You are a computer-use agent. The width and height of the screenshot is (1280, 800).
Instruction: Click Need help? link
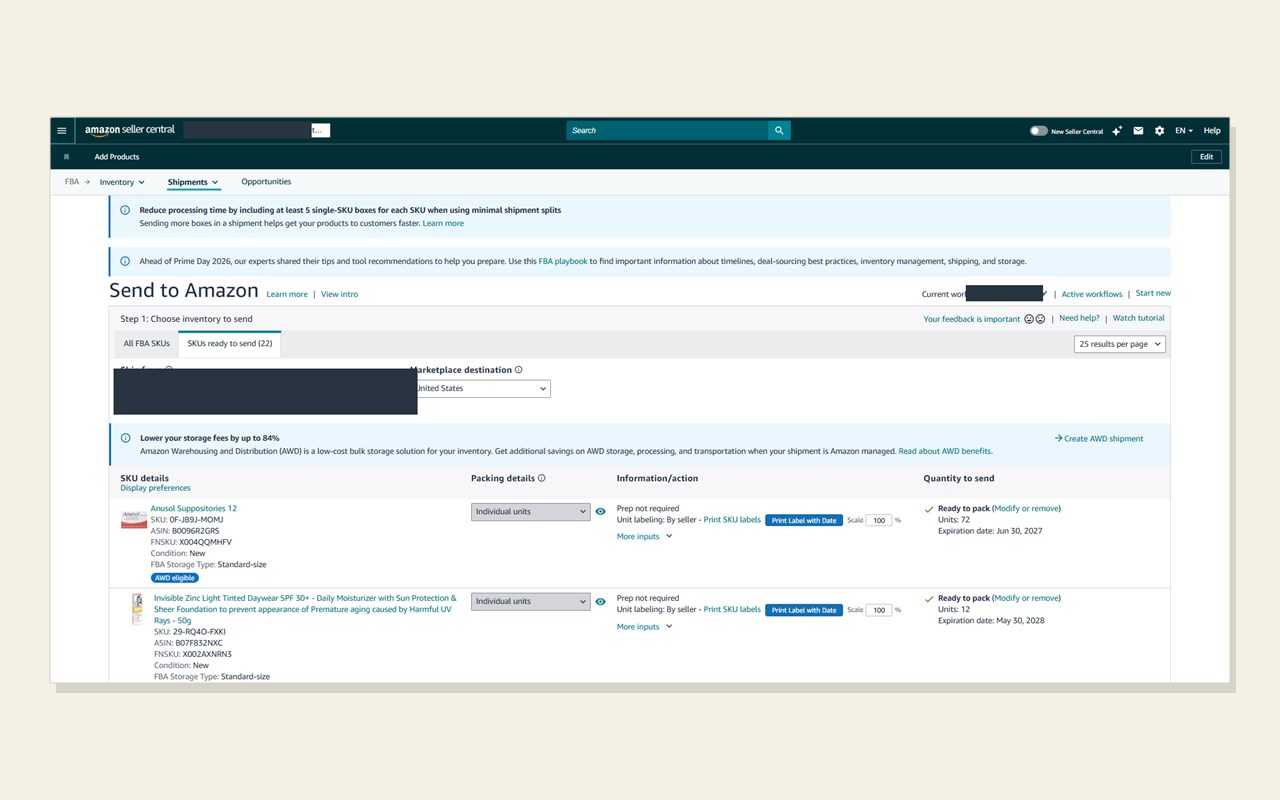point(1079,319)
